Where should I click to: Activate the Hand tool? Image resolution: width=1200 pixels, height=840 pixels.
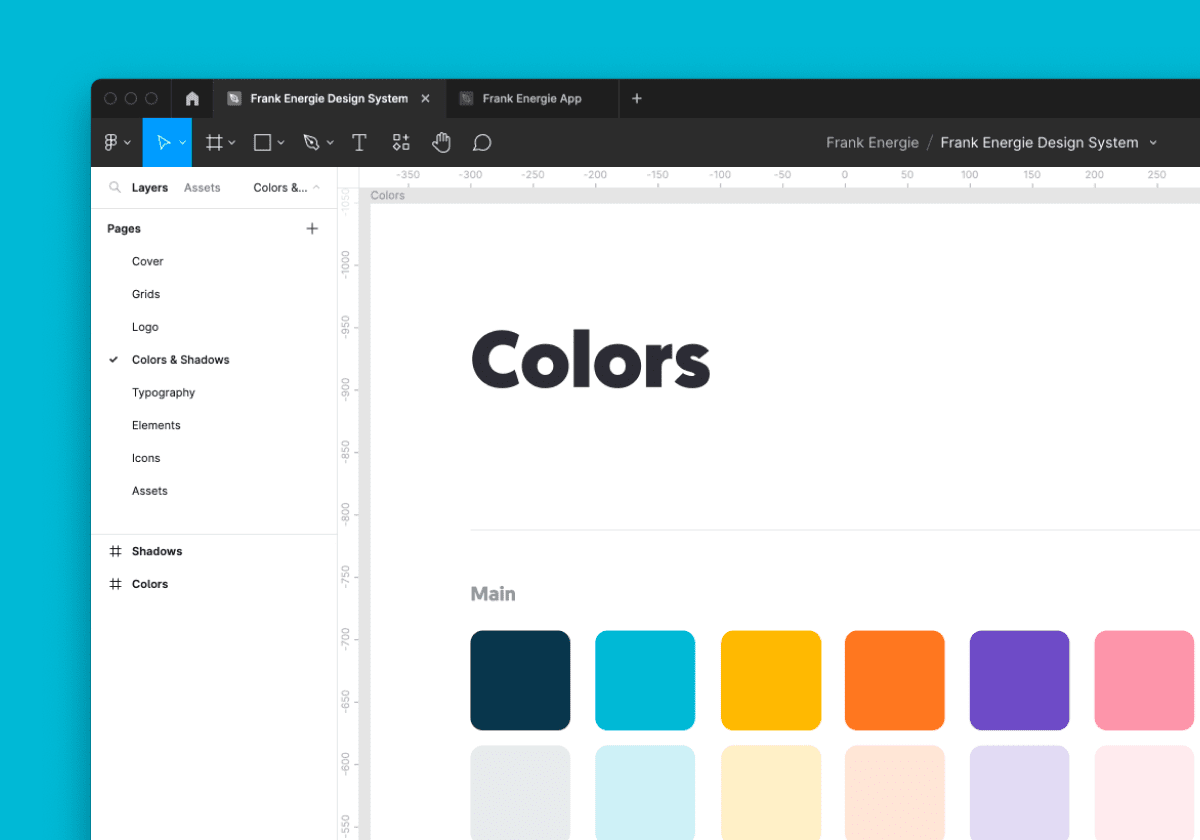(441, 142)
